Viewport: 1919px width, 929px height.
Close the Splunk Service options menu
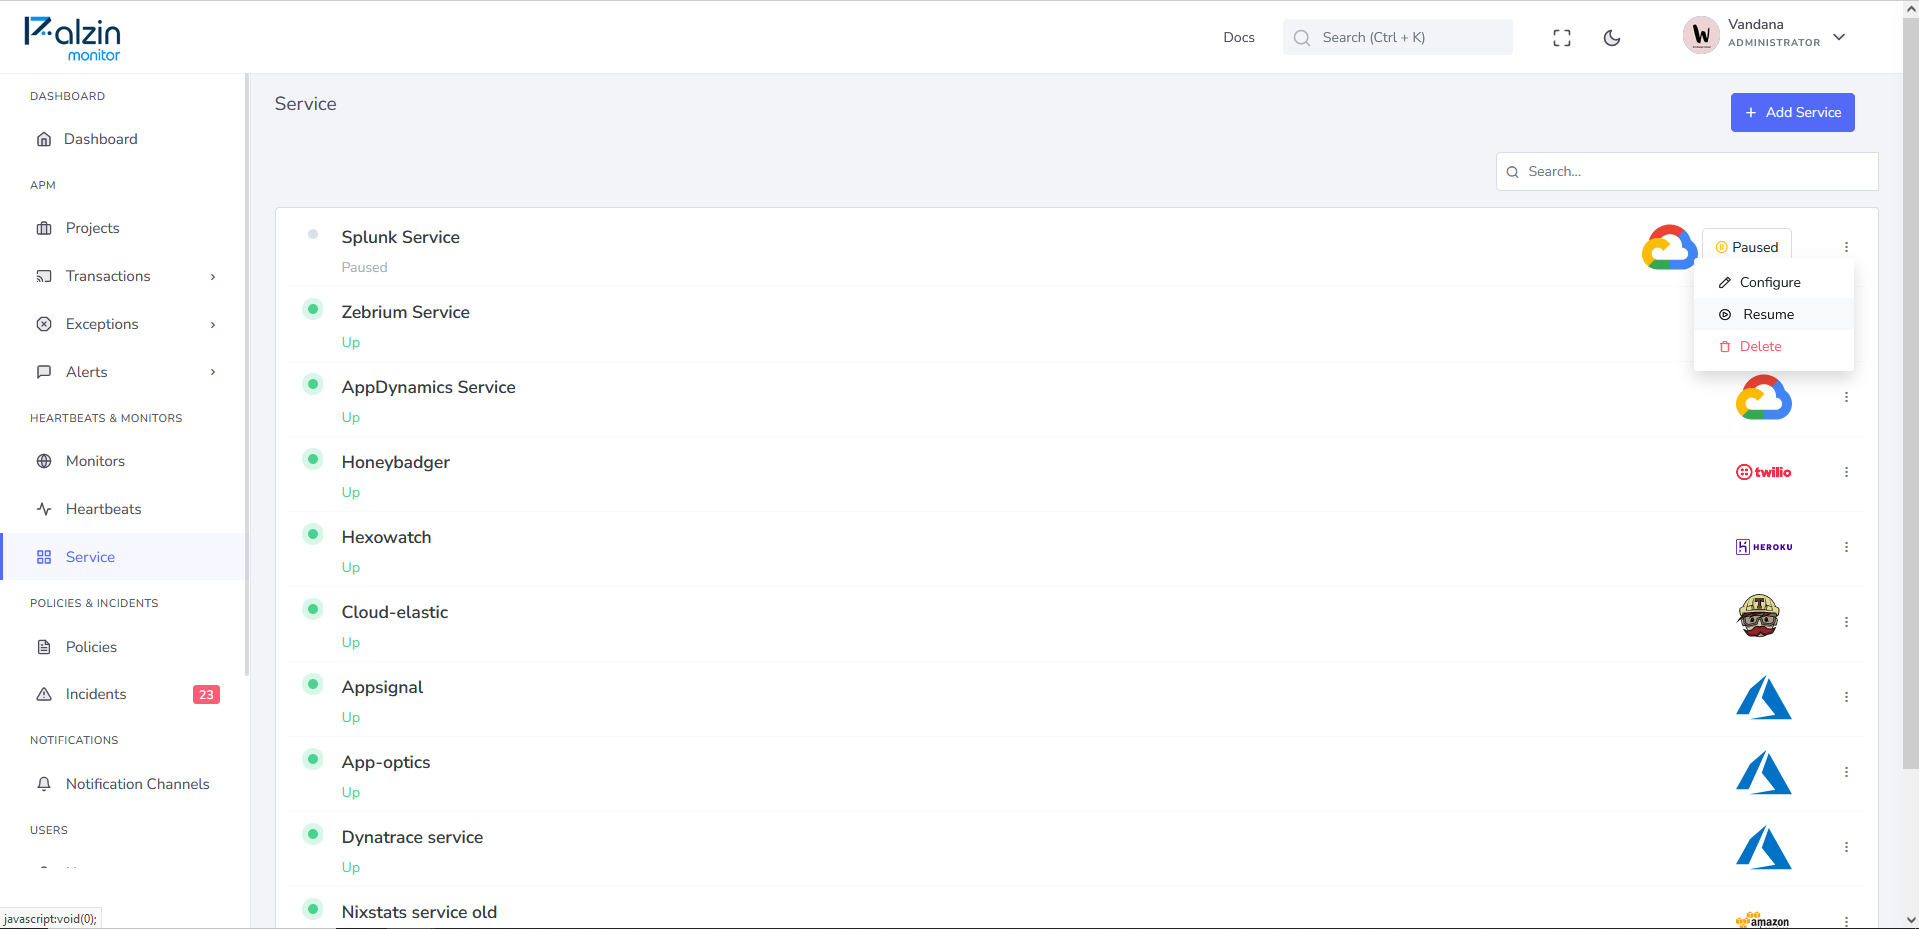[x=1846, y=247]
